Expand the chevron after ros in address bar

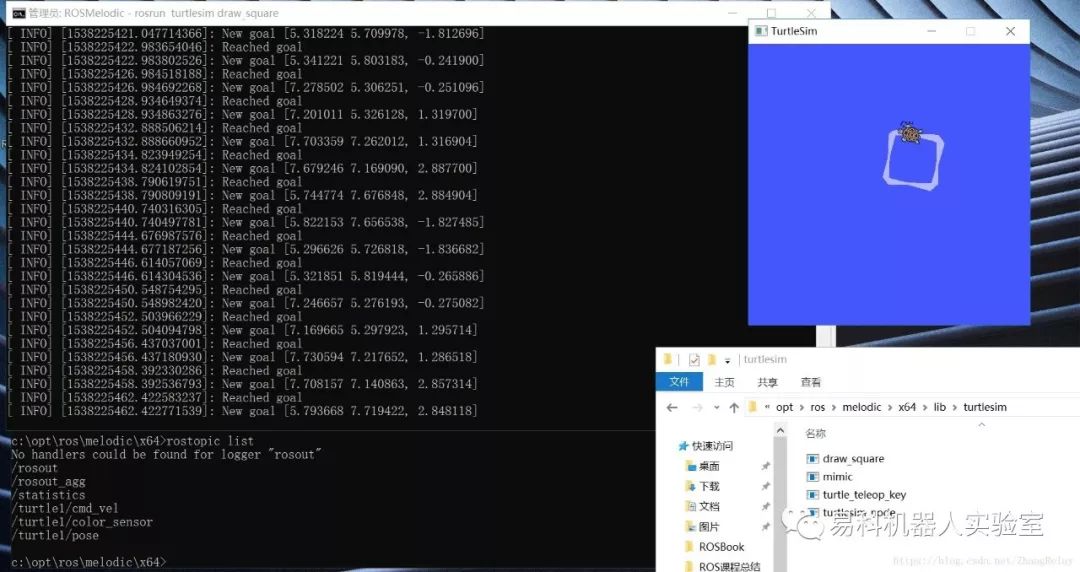click(x=833, y=407)
